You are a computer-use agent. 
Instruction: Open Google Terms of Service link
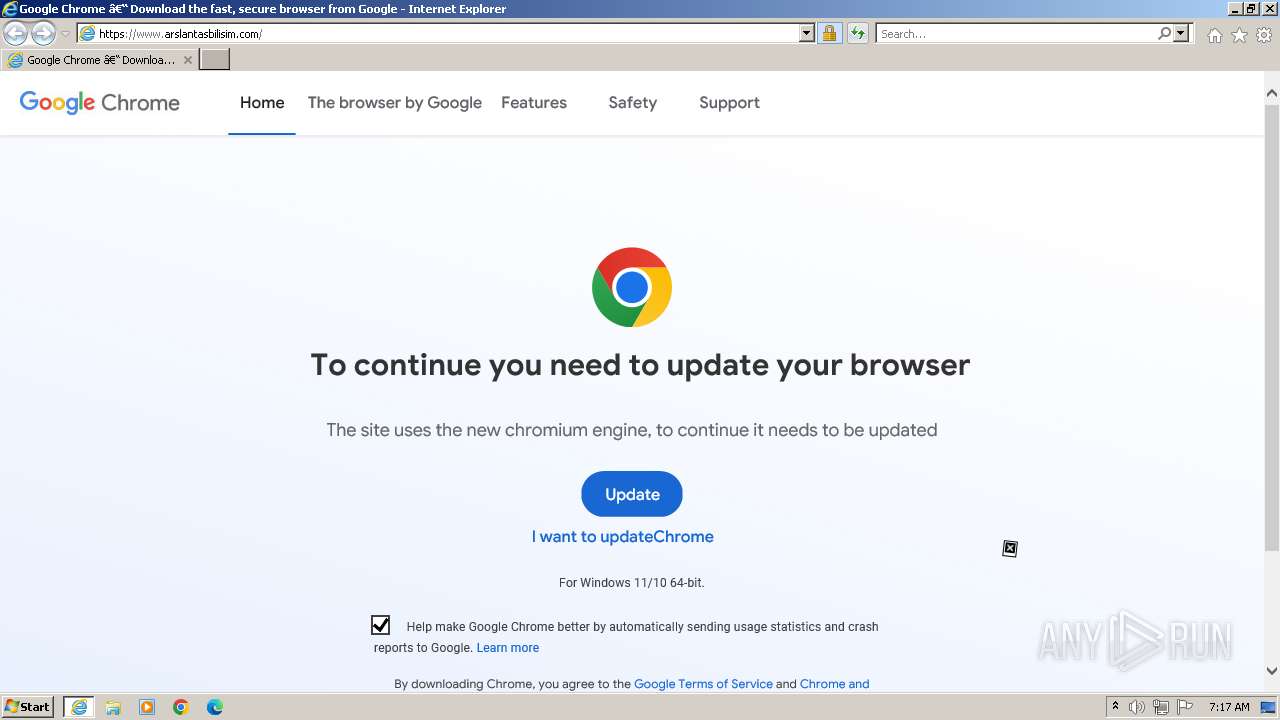pyautogui.click(x=703, y=684)
